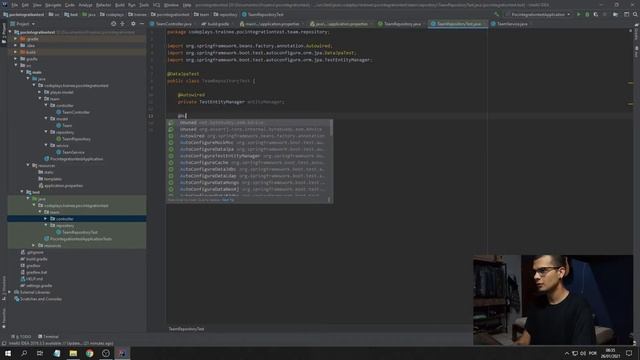This screenshot has height=360, width=640.
Task: Click the locate/scroll-from-source target icon
Action: click(113, 24)
